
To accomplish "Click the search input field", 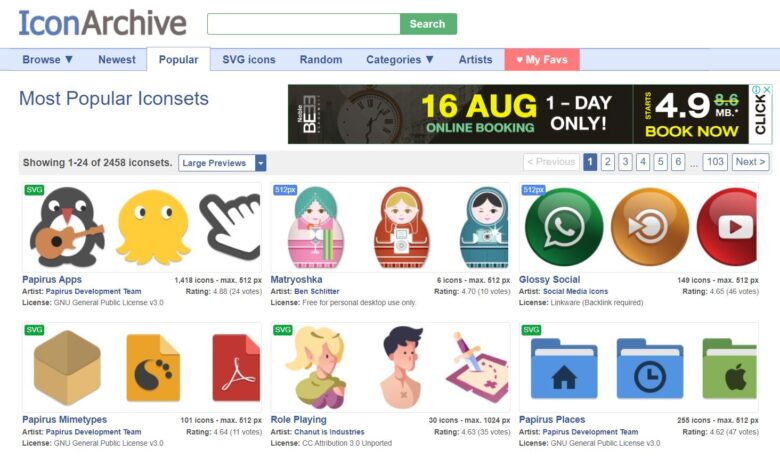I will 303,24.
